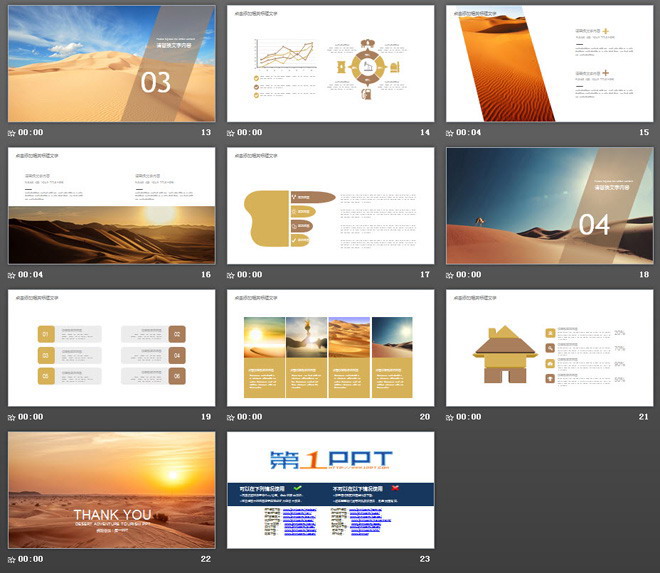Select slide 19 with numbered 01-06 boxes
The height and width of the screenshot is (573, 660).
[111, 348]
